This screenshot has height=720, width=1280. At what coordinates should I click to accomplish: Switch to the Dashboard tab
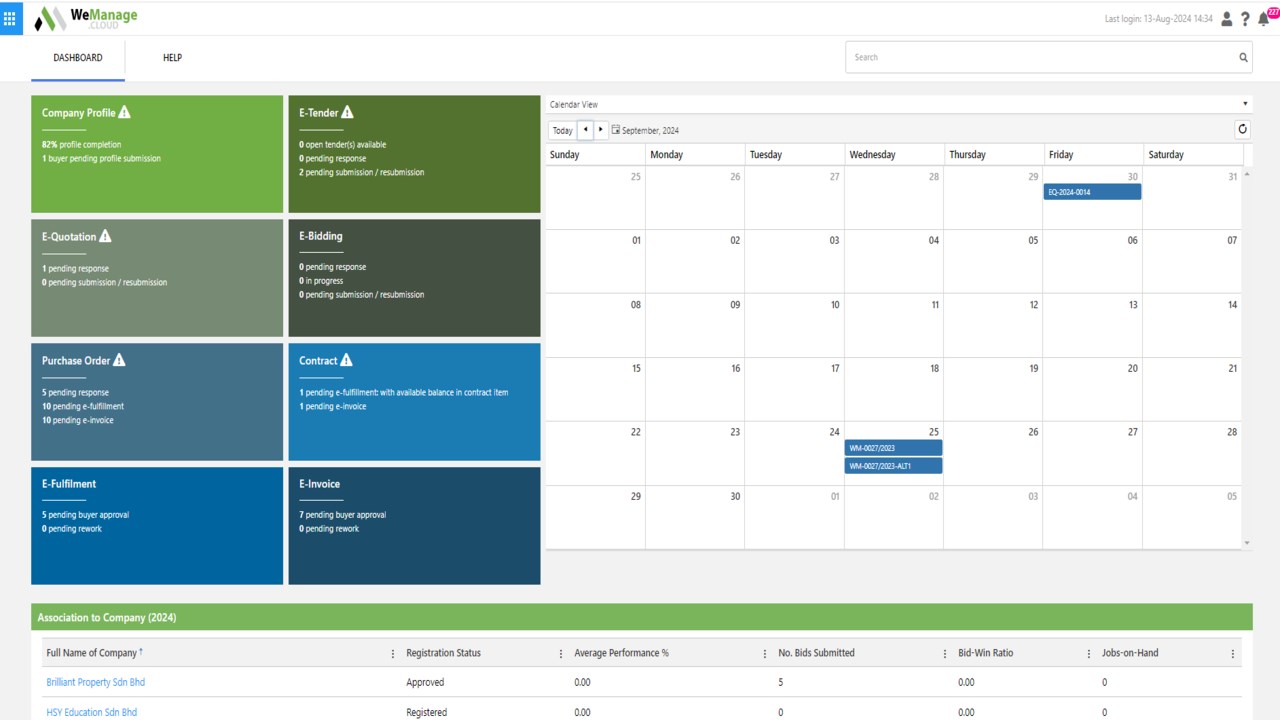[78, 58]
